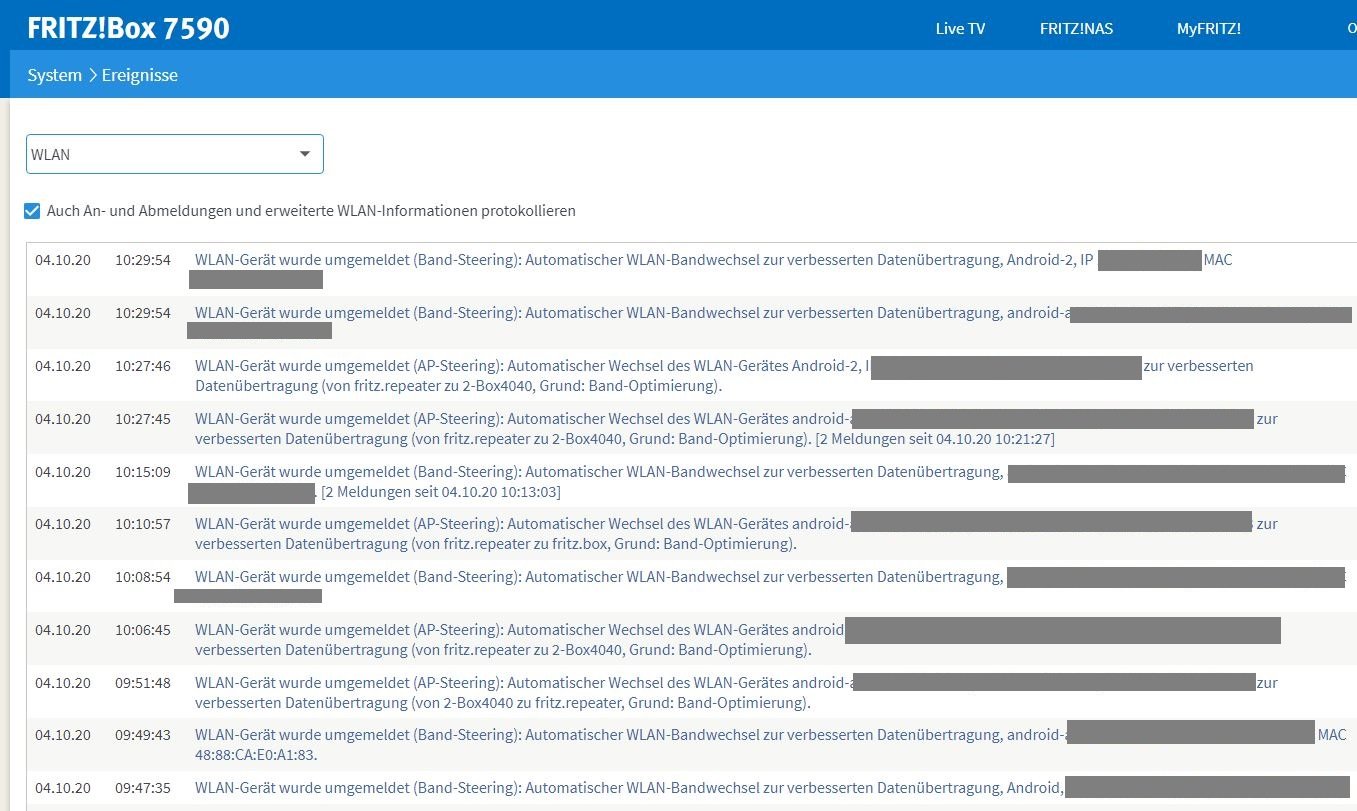Select the first 10:29:54 Android-2 Band-Steering entry
The image size is (1357, 811).
tap(692, 269)
